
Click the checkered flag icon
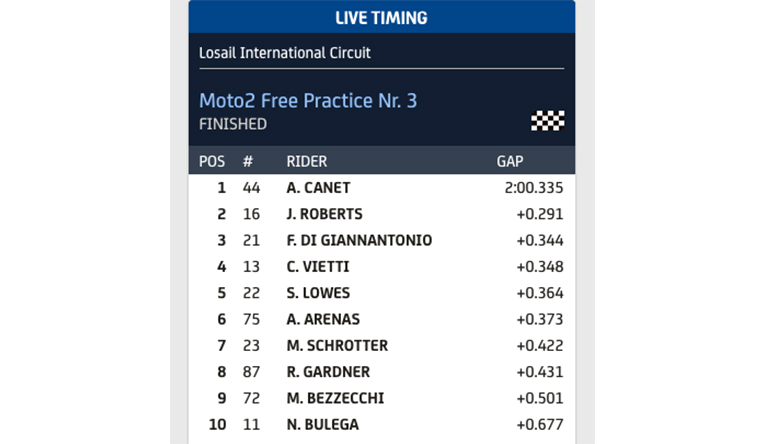point(547,121)
